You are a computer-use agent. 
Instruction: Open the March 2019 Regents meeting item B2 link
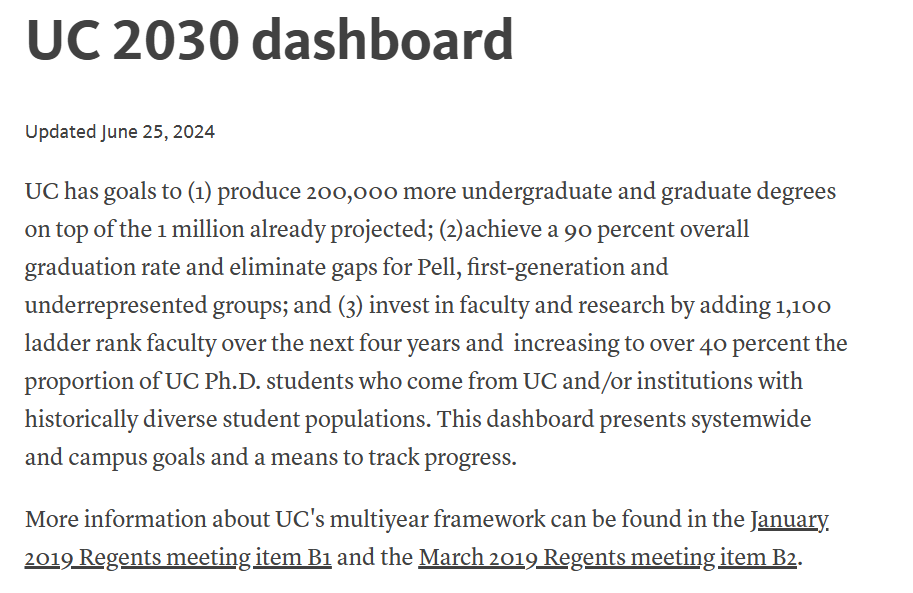click(607, 557)
